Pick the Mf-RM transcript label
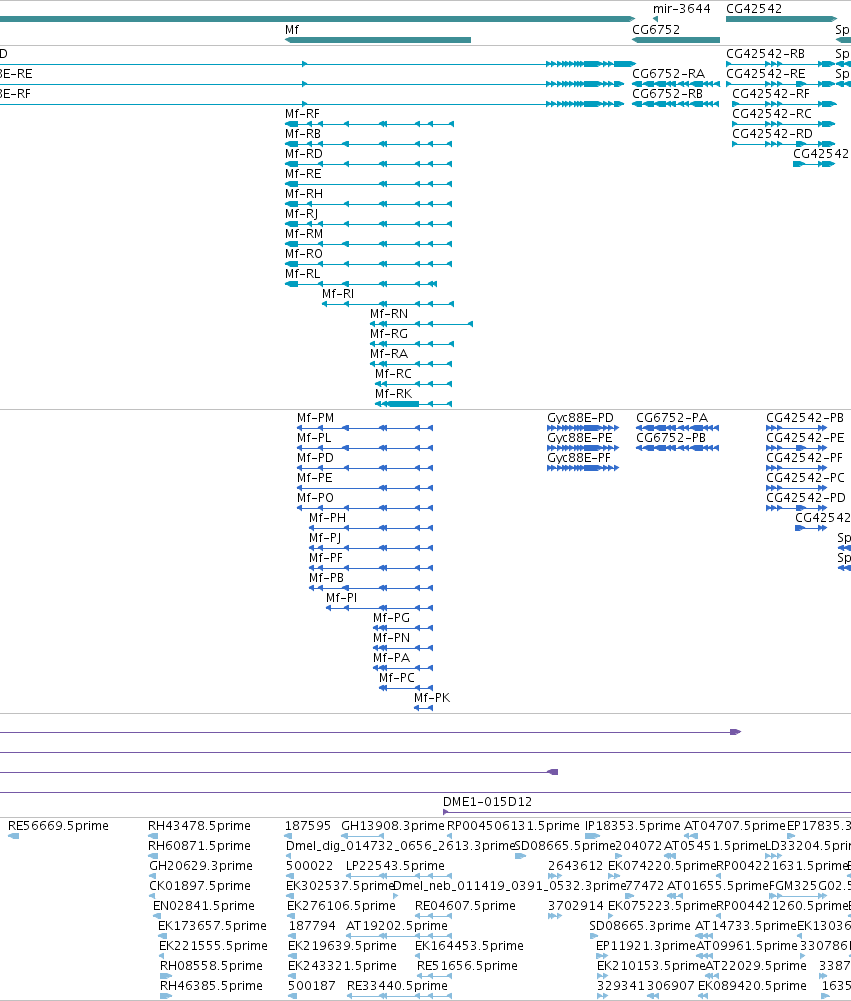 (303, 234)
